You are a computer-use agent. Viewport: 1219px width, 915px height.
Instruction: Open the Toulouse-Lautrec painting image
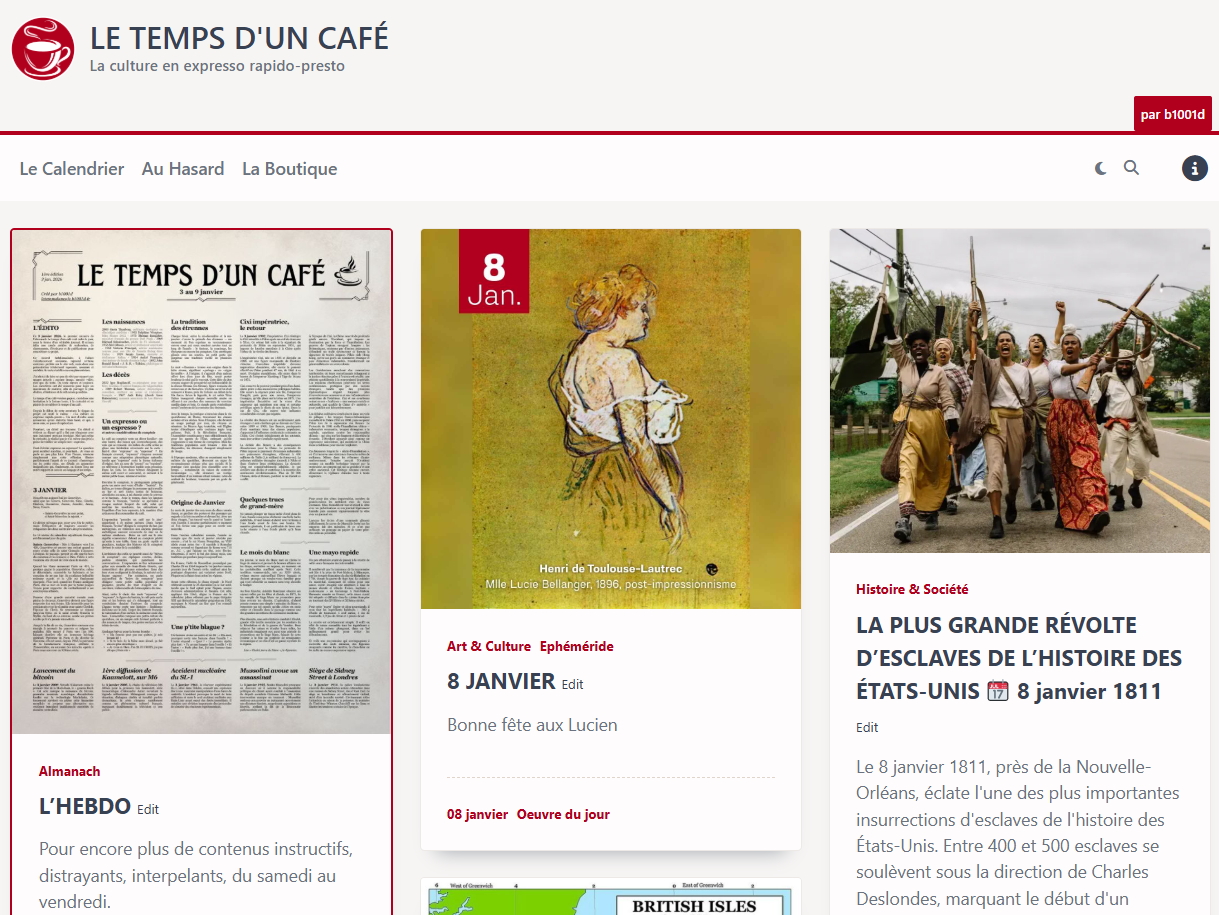610,419
